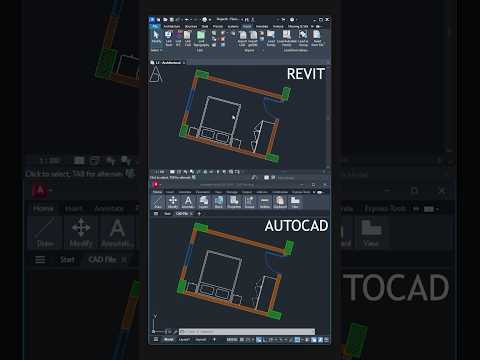480x360 pixels.
Task: Expand the Select panel dropdown in Revit
Action: (x=156, y=50)
